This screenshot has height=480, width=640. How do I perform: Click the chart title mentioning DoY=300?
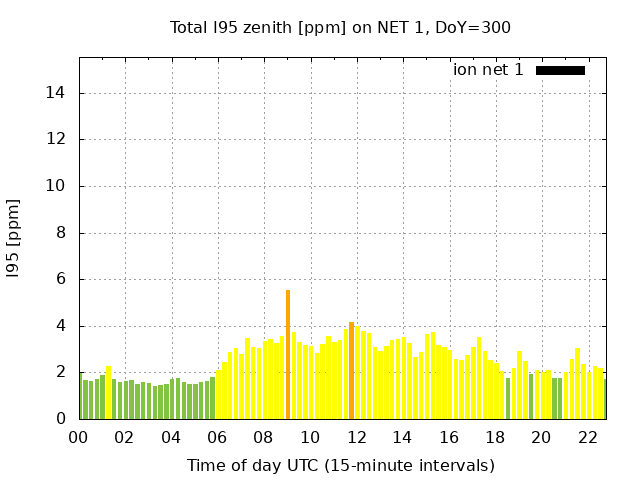pos(340,27)
